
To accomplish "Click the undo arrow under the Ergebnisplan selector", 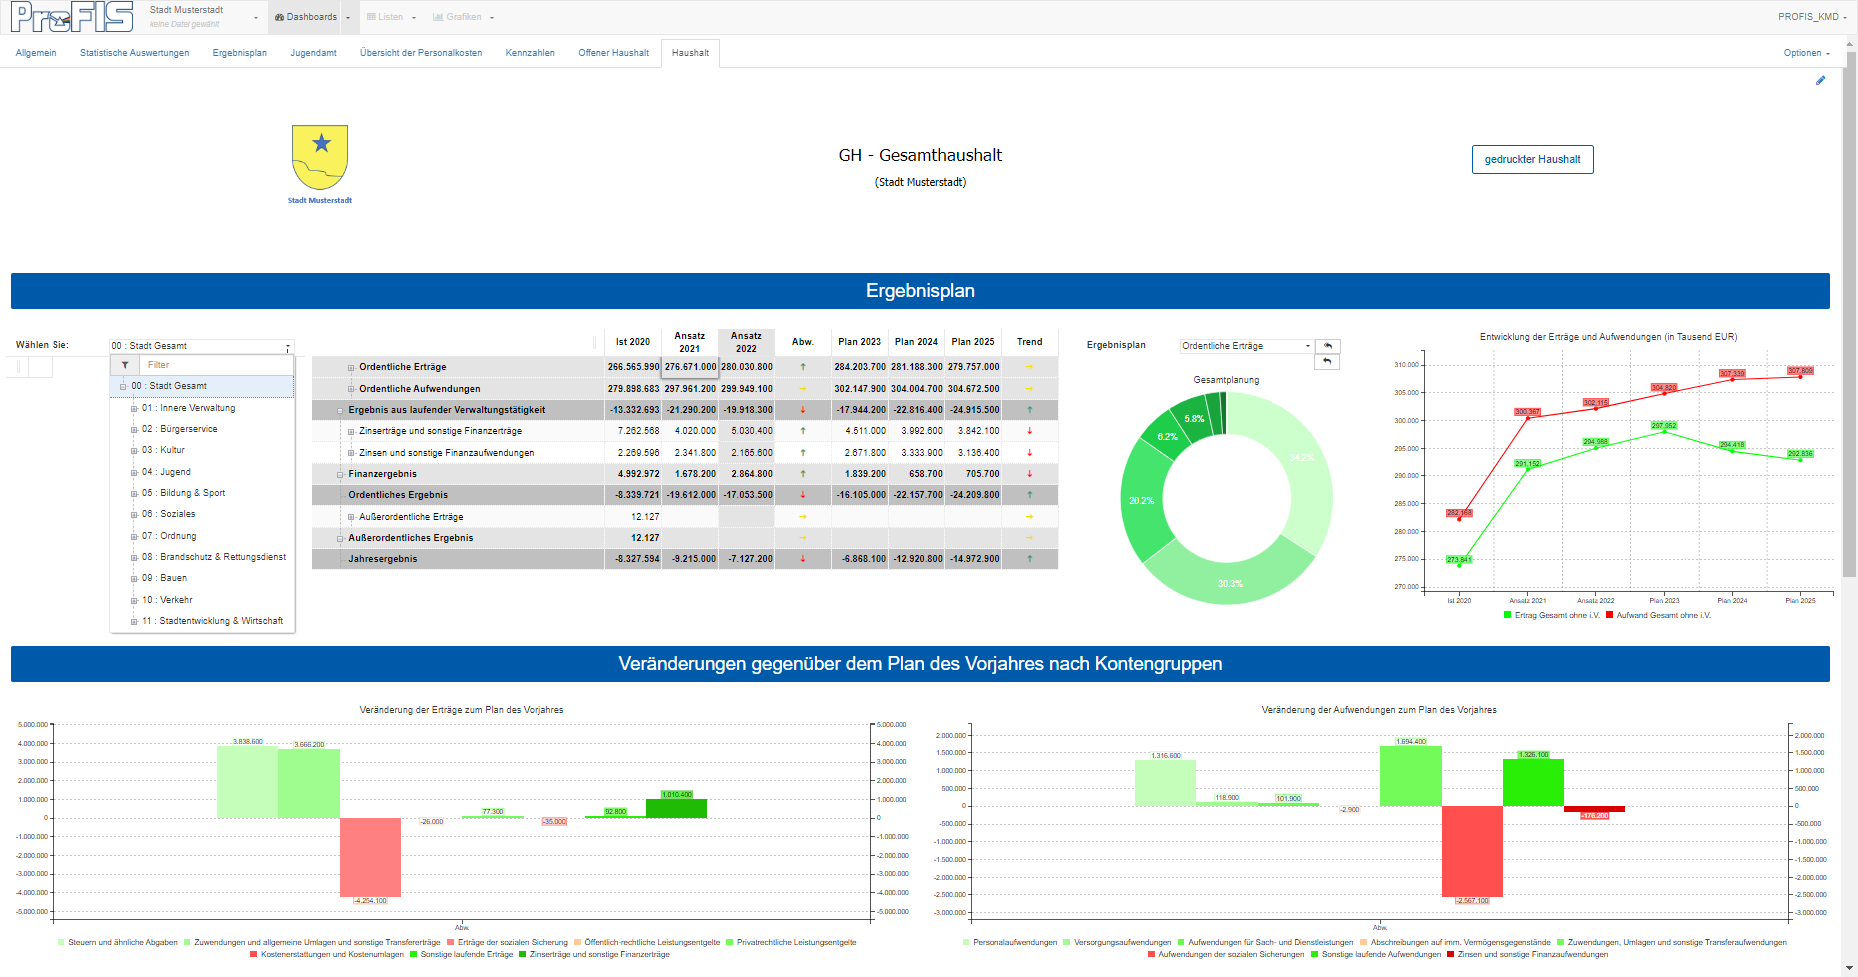I will [1327, 361].
